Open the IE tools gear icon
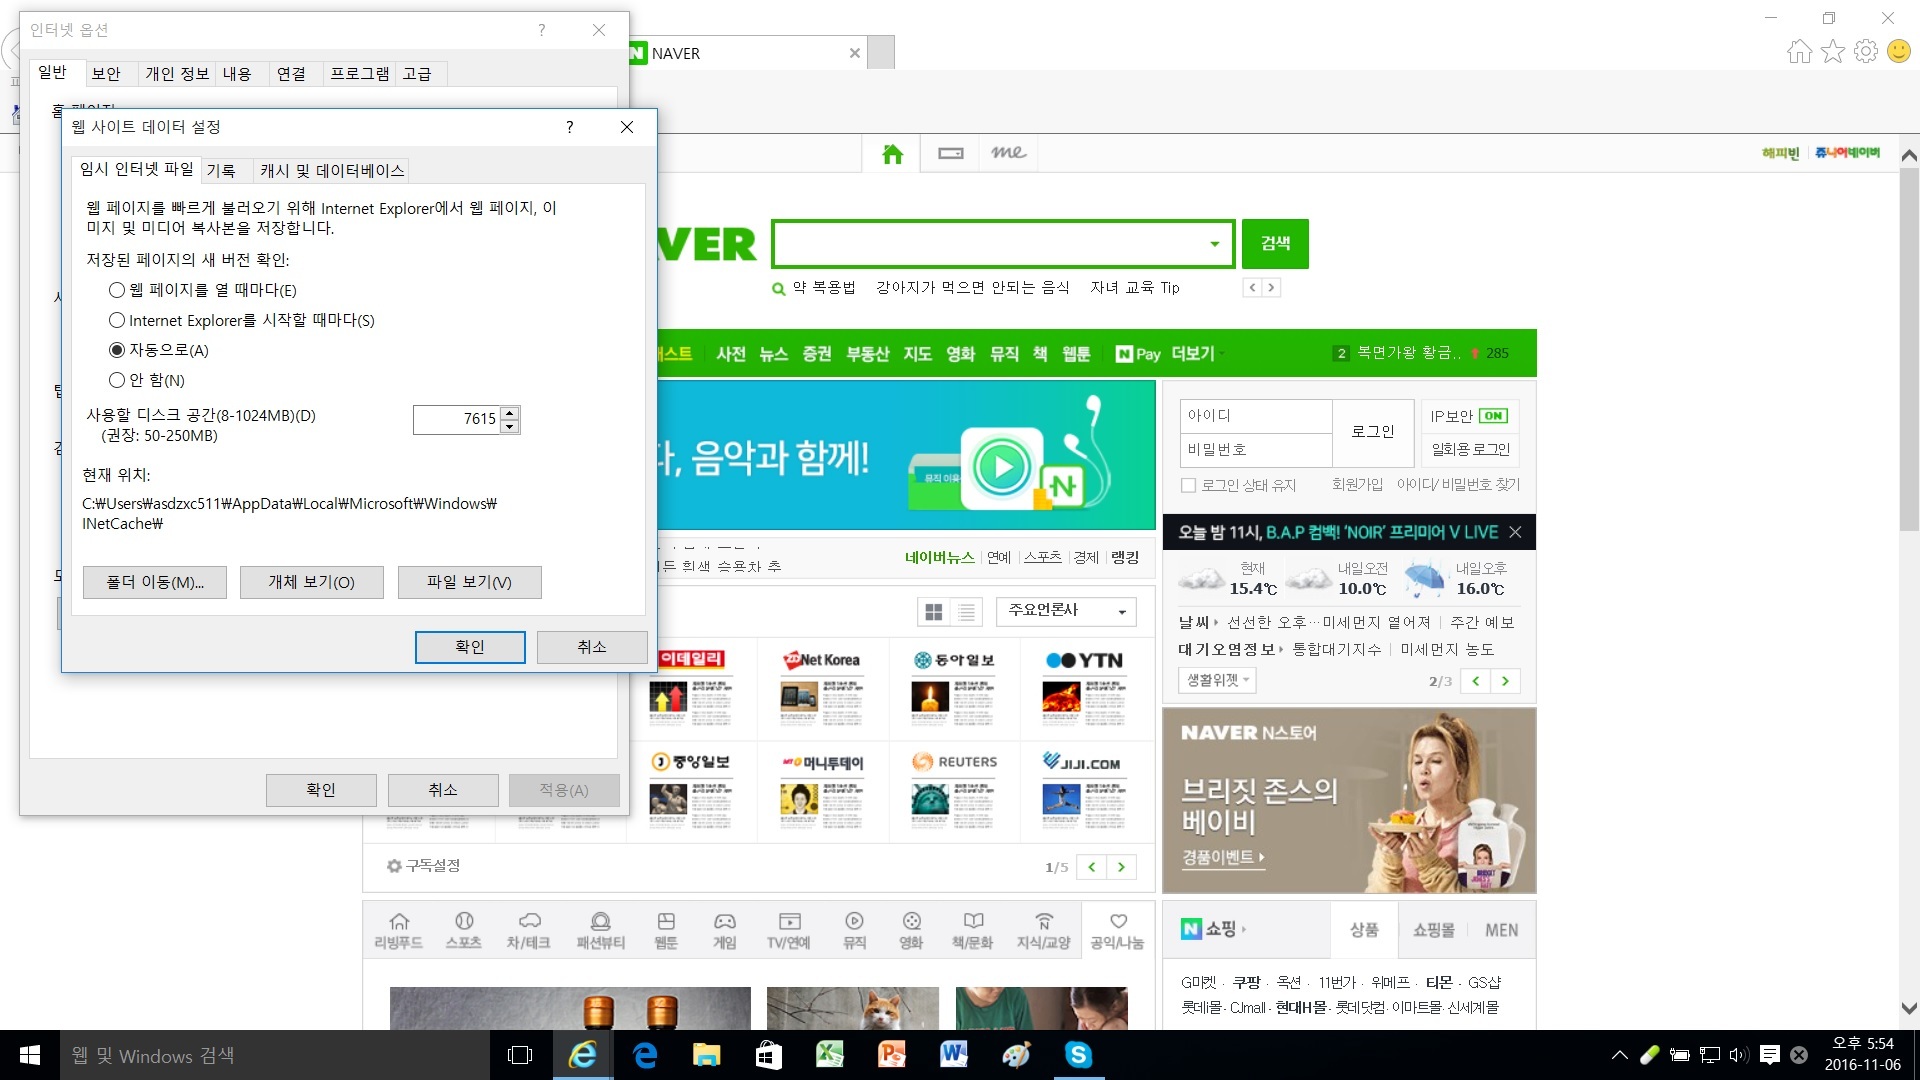Viewport: 1920px width, 1080px height. (1865, 51)
